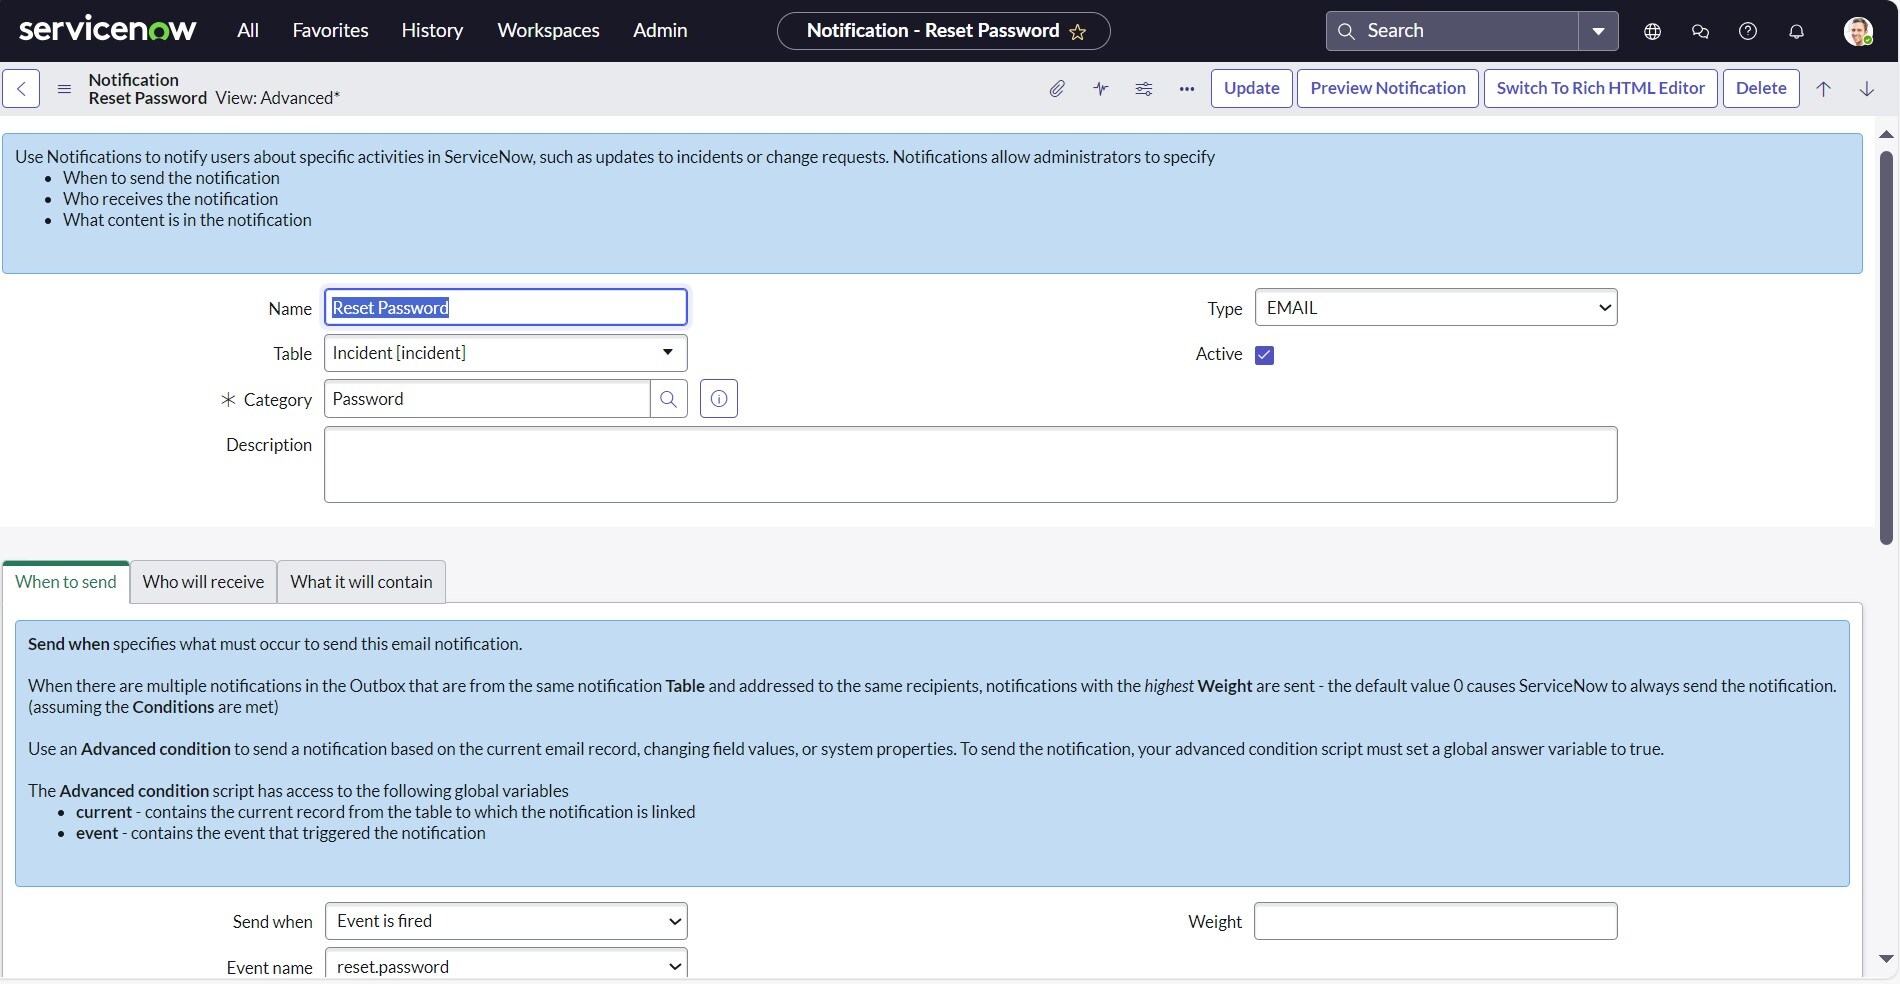The image size is (1900, 984).
Task: Open the History menu
Action: coord(432,30)
